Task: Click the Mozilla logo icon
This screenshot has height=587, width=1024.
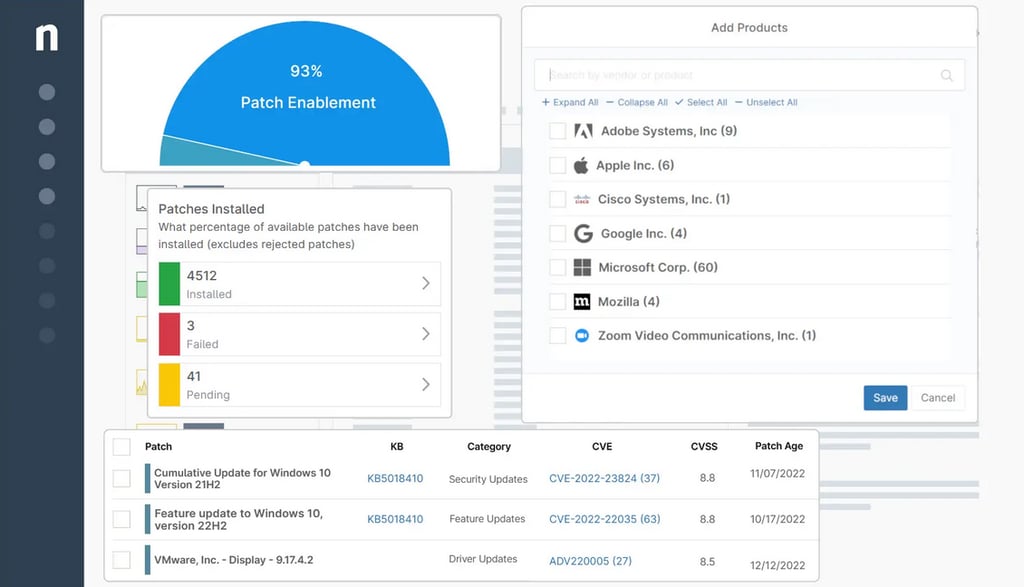Action: tap(582, 301)
